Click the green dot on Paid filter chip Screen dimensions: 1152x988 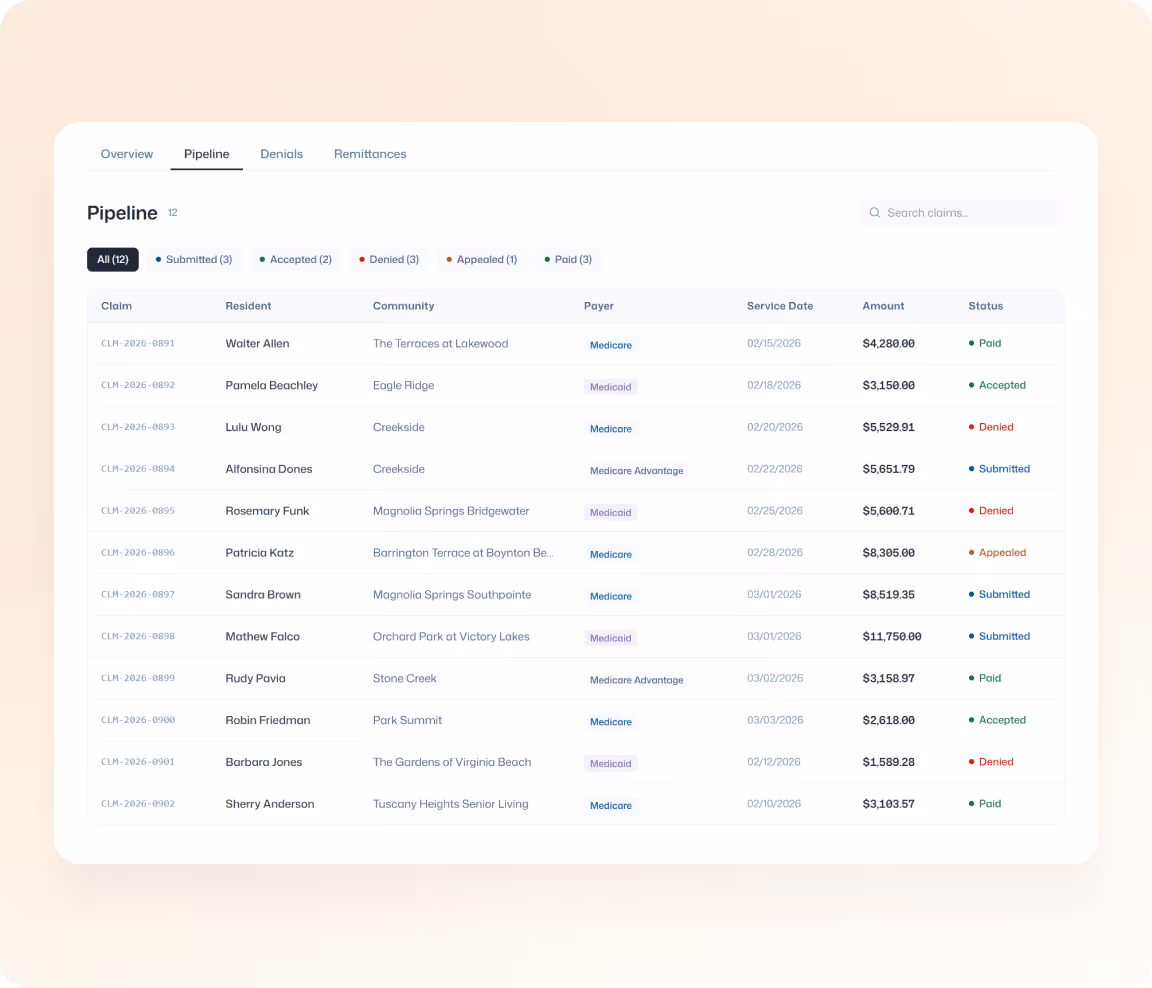pos(547,259)
